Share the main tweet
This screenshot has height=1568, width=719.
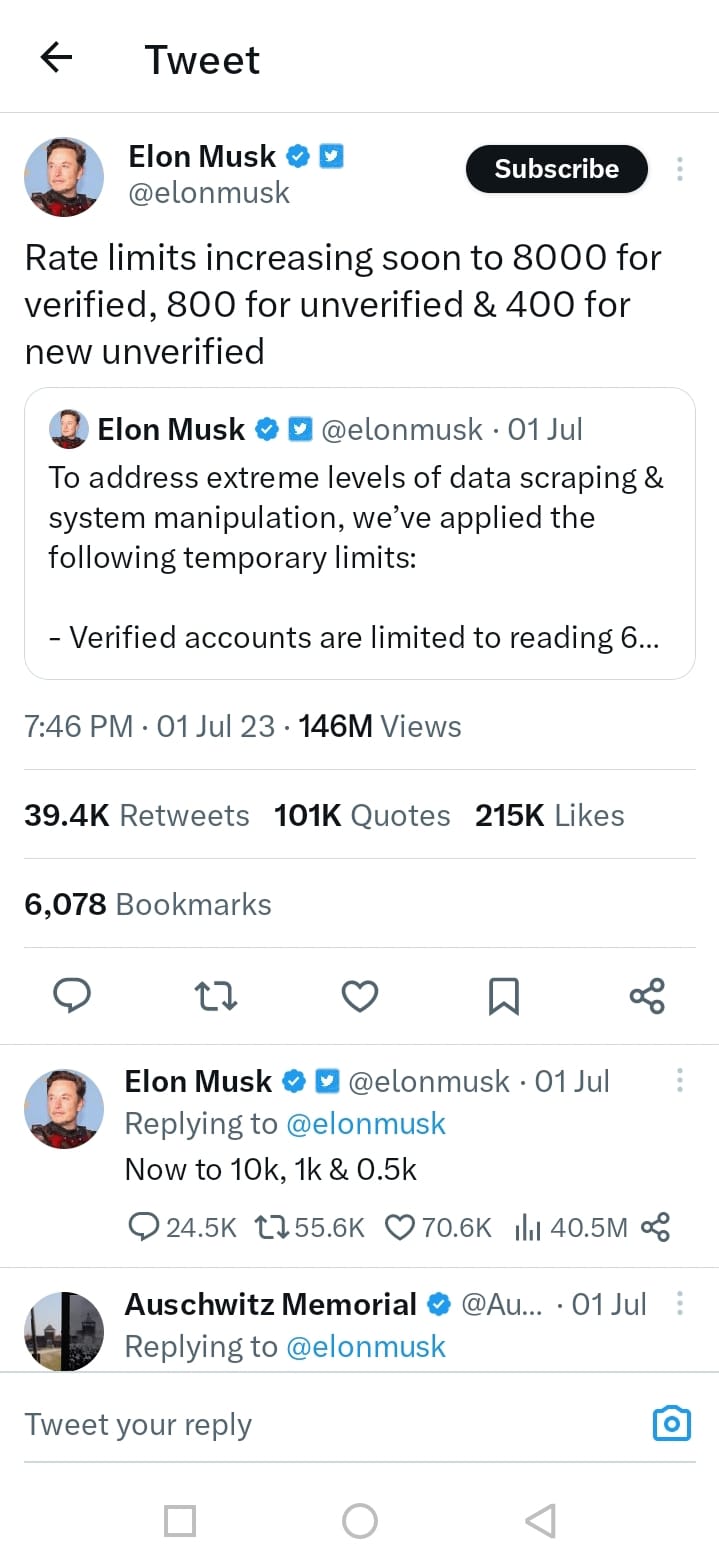click(647, 996)
